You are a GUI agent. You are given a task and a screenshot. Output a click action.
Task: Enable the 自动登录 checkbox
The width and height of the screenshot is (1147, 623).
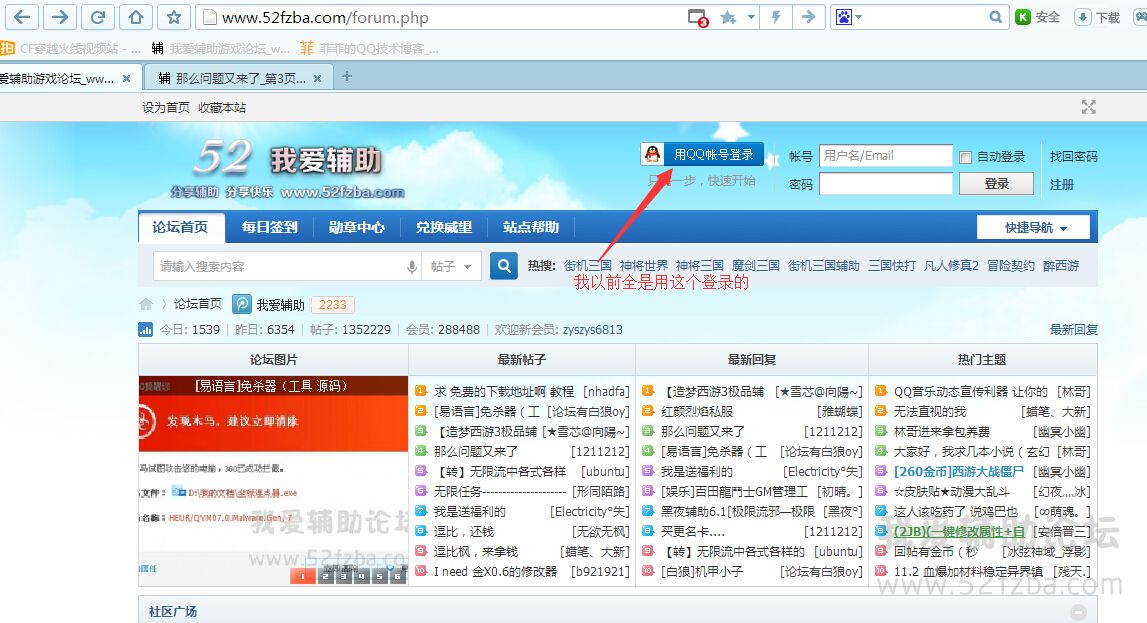click(x=965, y=157)
